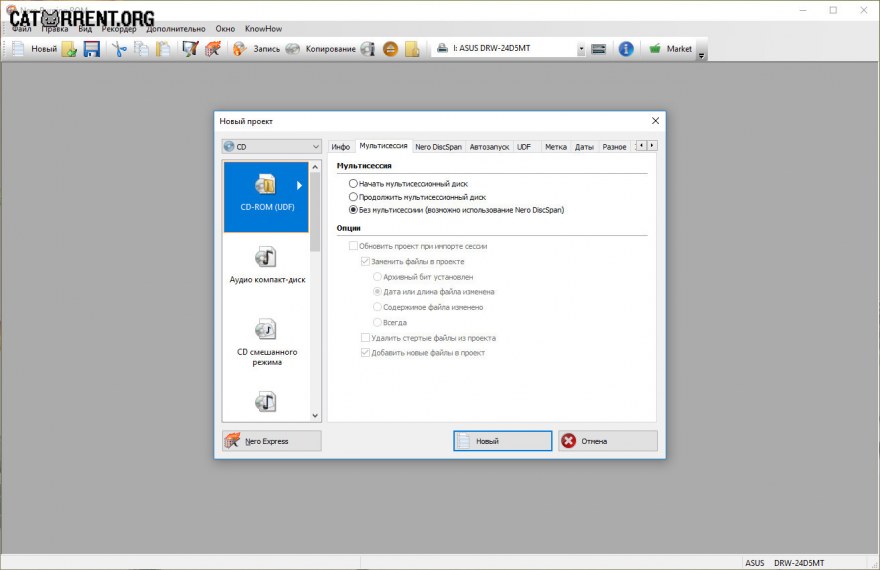Switch to the Автозапуск tab

pyautogui.click(x=489, y=147)
